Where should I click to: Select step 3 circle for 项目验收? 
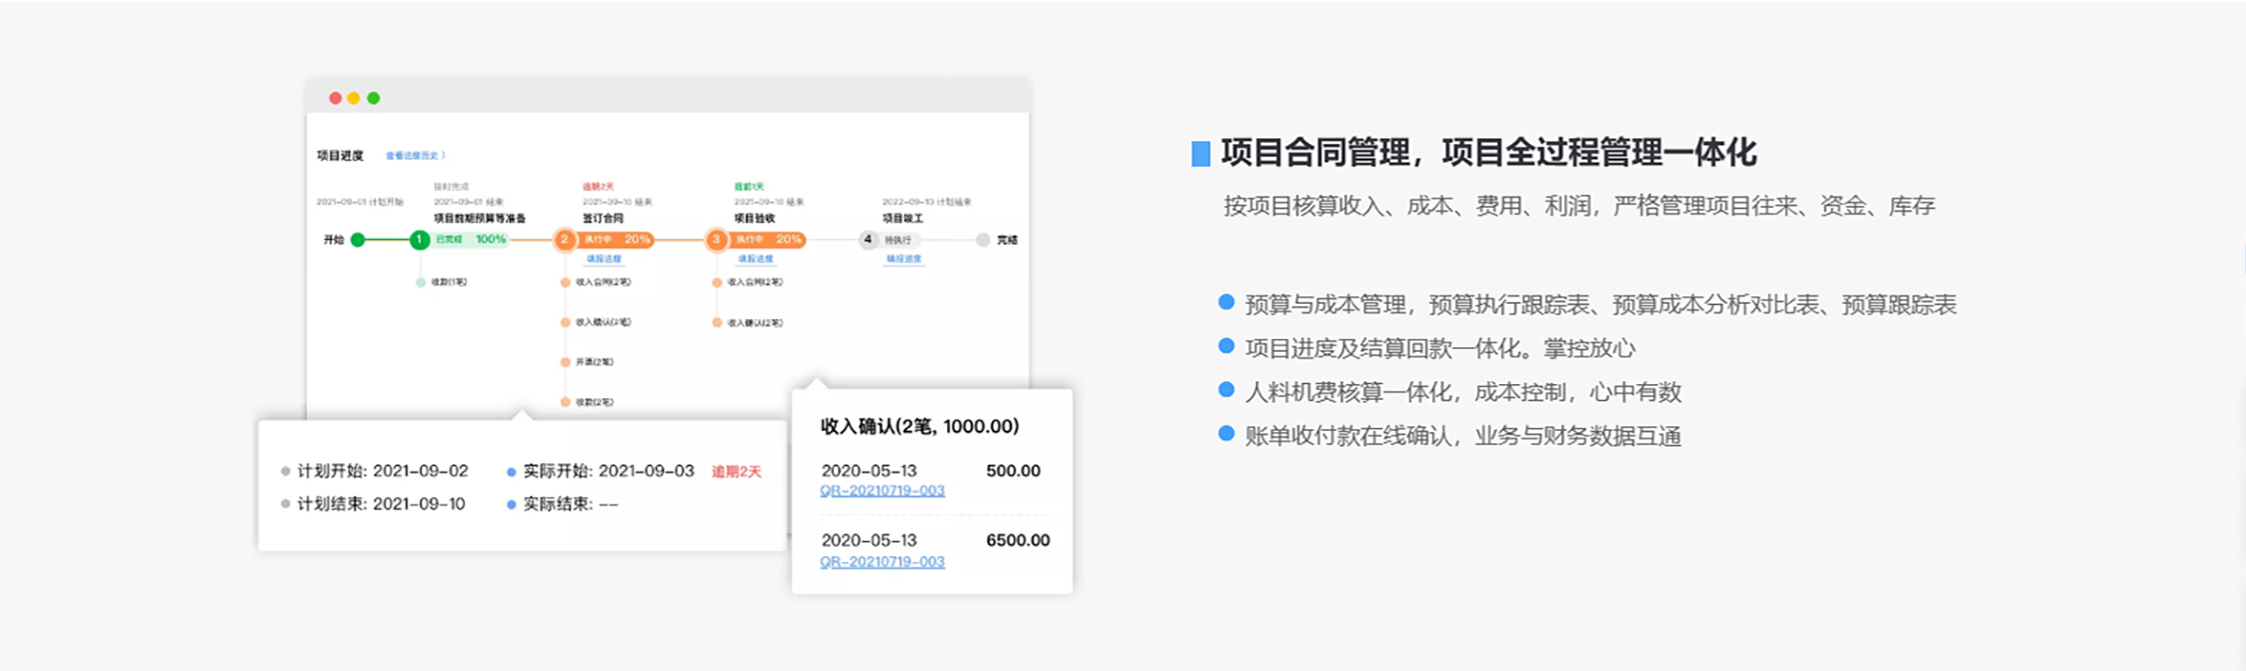(716, 240)
